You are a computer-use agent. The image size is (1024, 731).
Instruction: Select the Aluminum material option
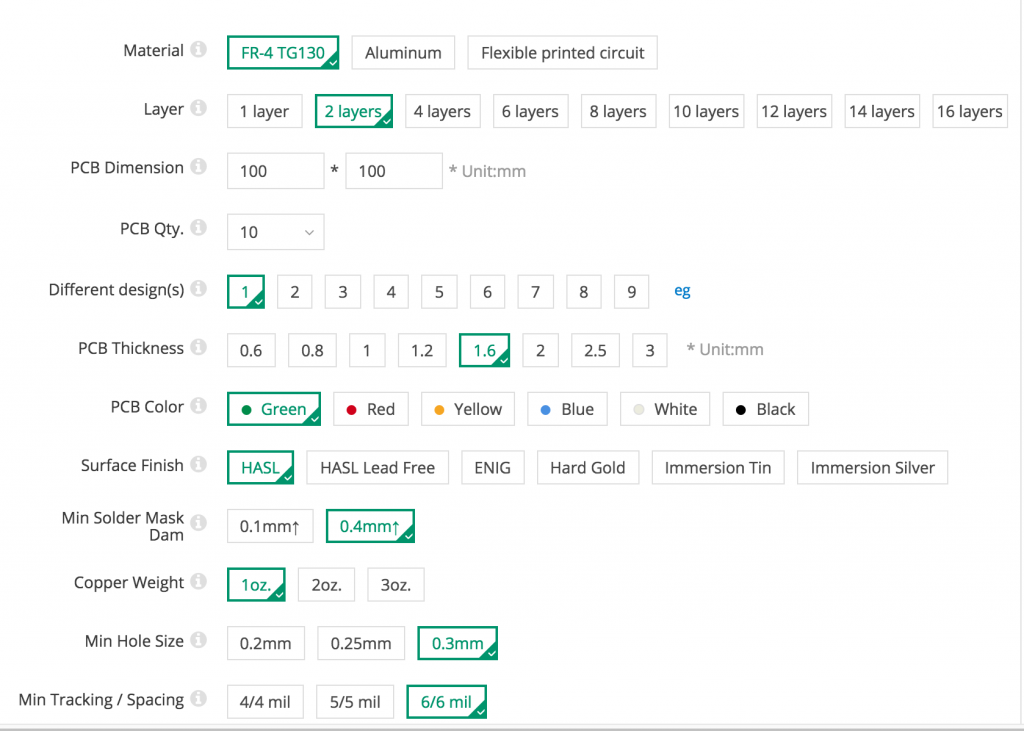(x=403, y=53)
